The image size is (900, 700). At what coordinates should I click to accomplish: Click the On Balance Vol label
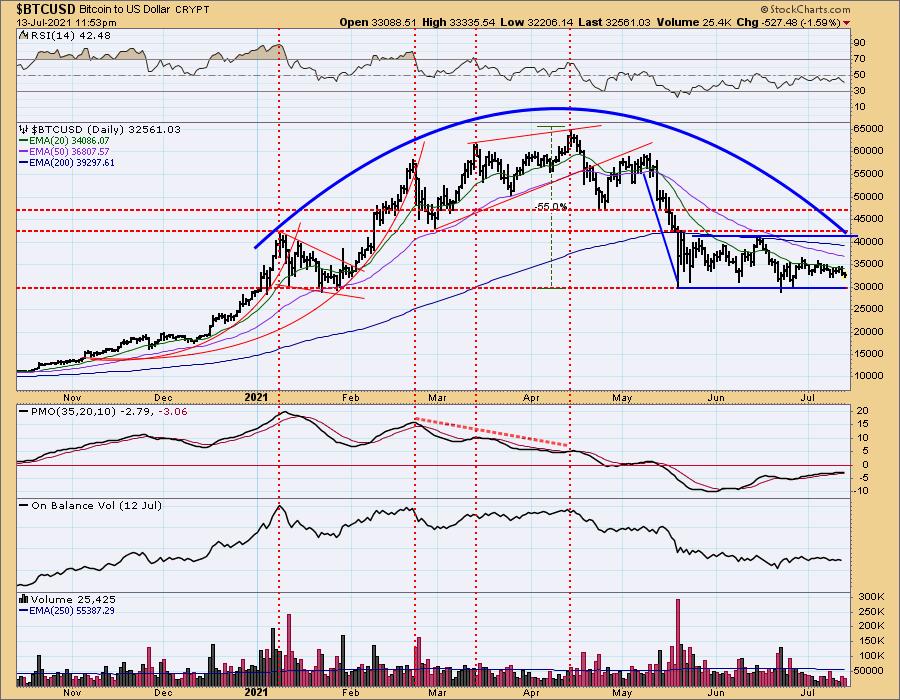point(91,505)
